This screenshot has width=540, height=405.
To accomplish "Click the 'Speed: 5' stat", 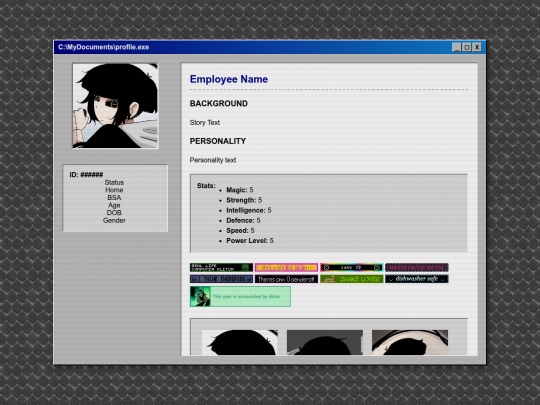I will point(240,230).
